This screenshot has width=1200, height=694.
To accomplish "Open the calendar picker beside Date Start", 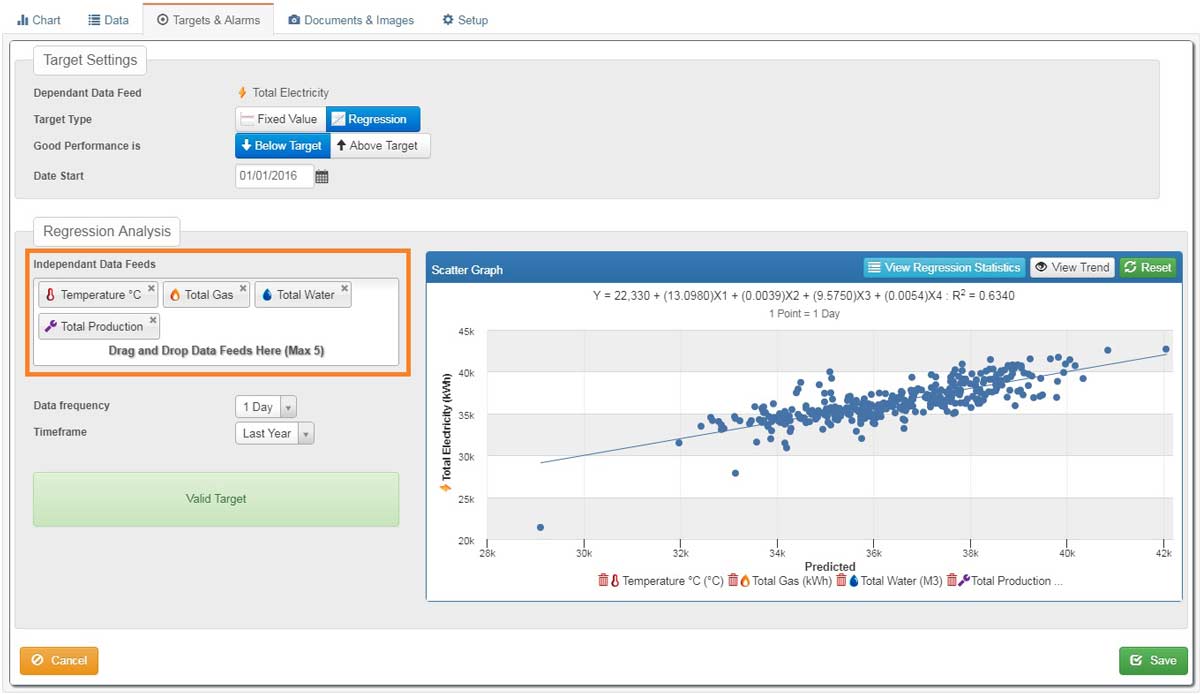I will click(x=322, y=177).
